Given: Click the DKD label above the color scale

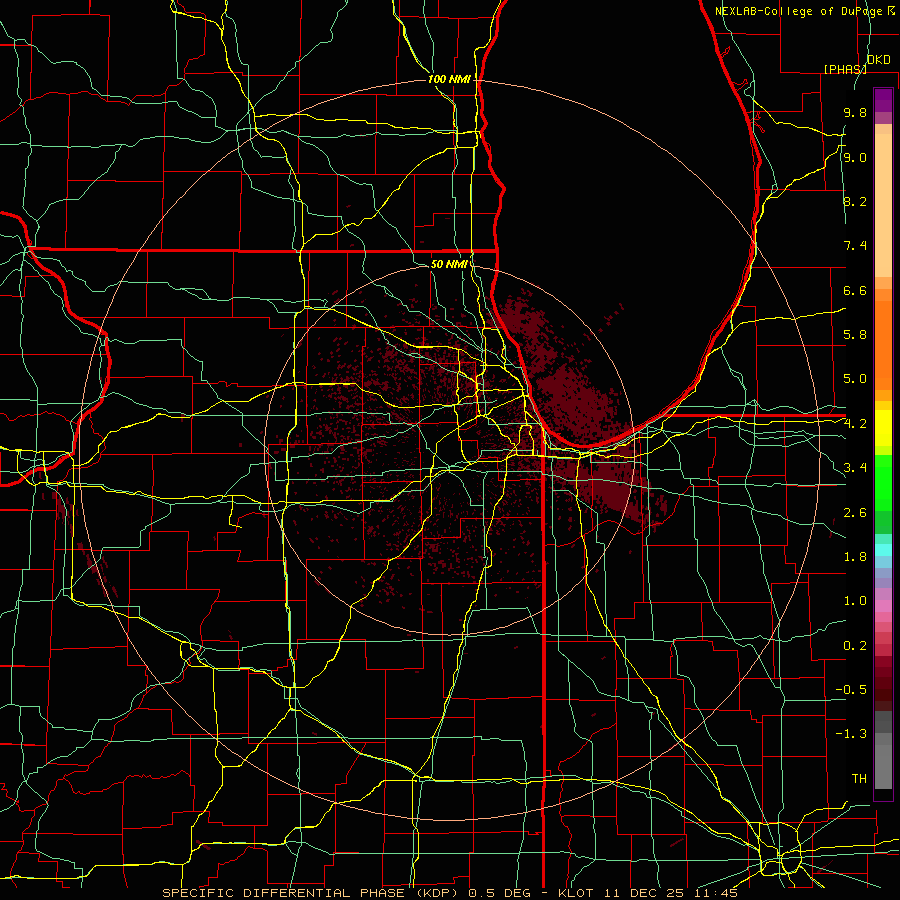Looking at the screenshot, I should point(878,60).
